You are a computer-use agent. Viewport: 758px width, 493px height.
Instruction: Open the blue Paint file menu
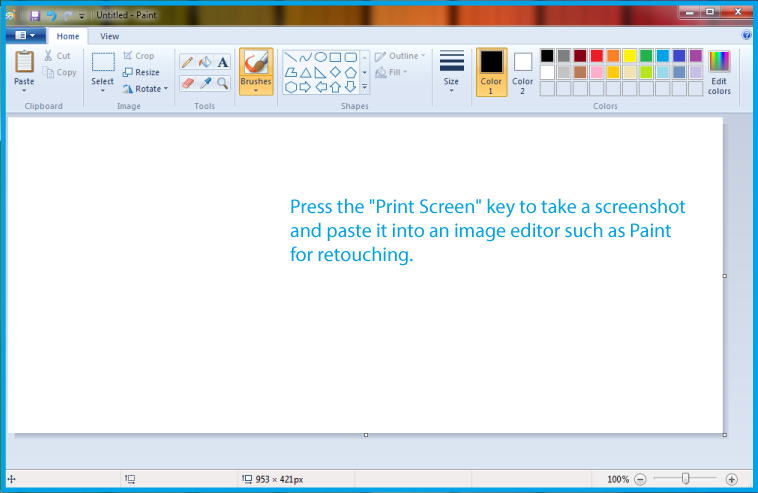pyautogui.click(x=25, y=35)
